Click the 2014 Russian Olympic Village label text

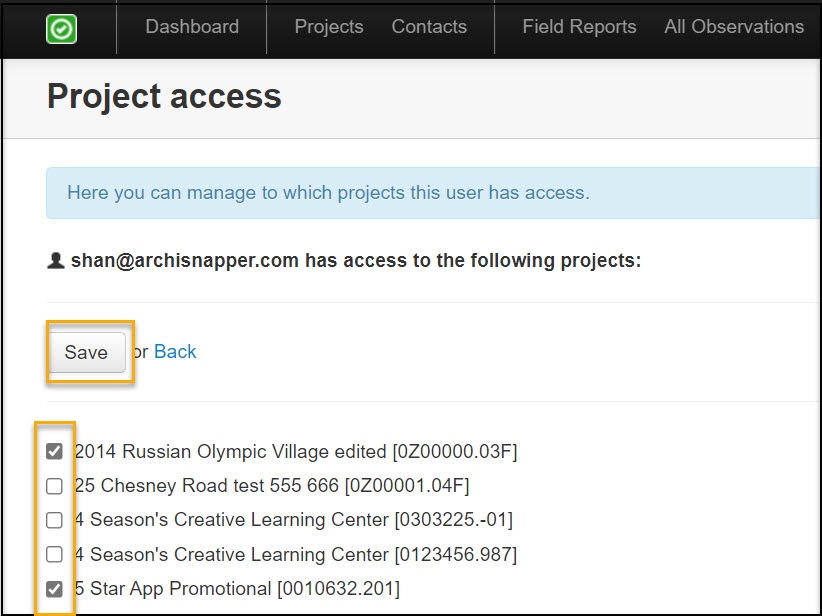[x=295, y=452]
